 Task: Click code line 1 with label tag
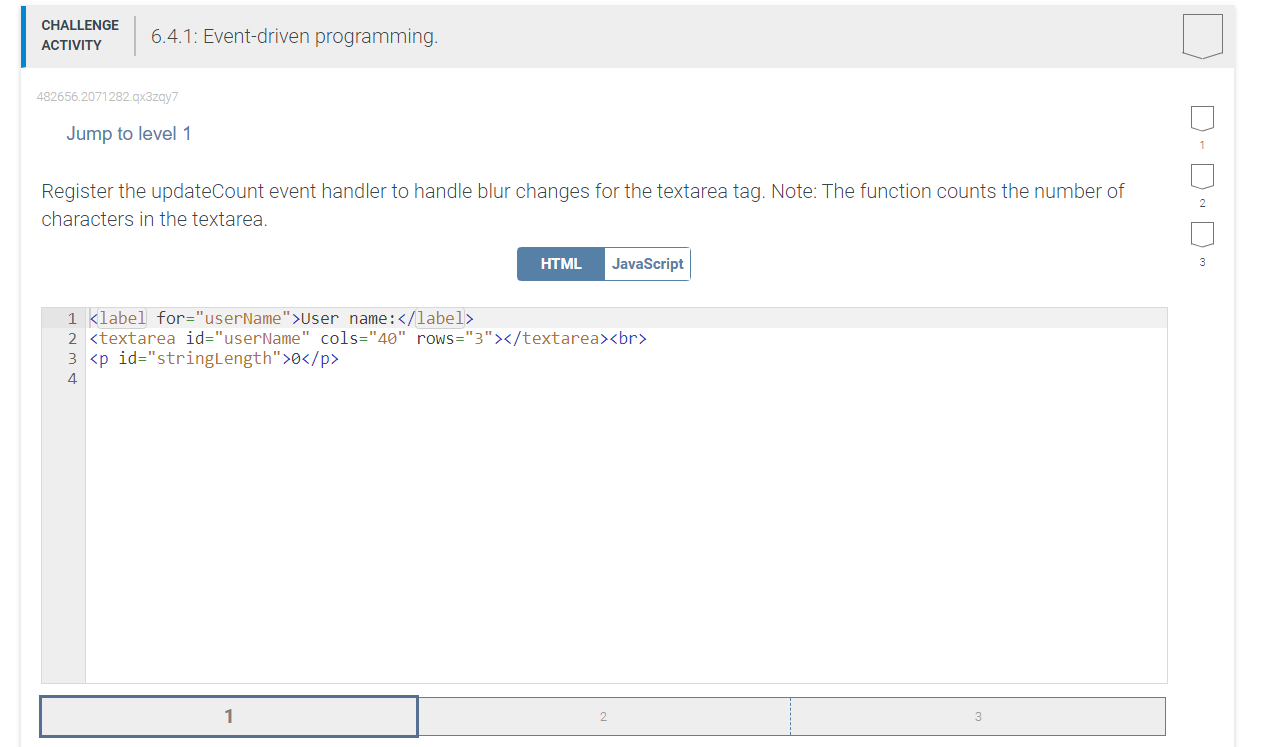point(281,319)
